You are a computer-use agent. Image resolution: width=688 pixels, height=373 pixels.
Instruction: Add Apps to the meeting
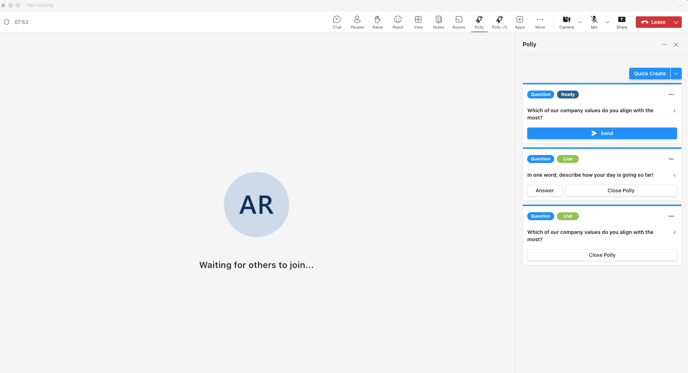point(520,22)
